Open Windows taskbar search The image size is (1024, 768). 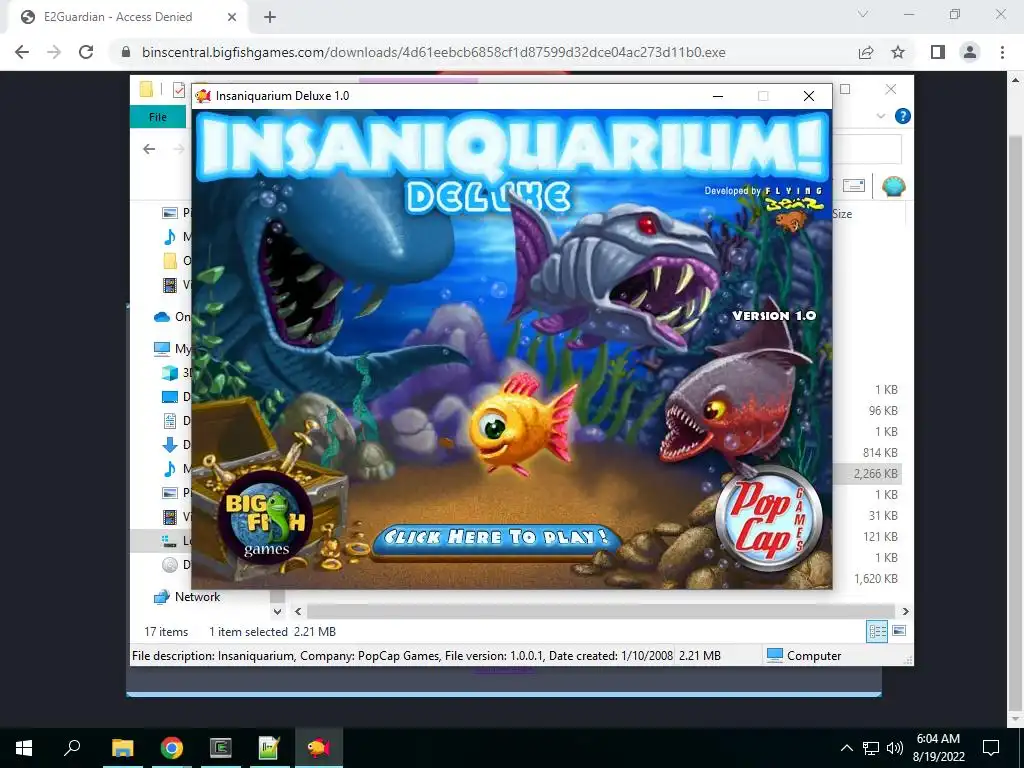point(72,748)
